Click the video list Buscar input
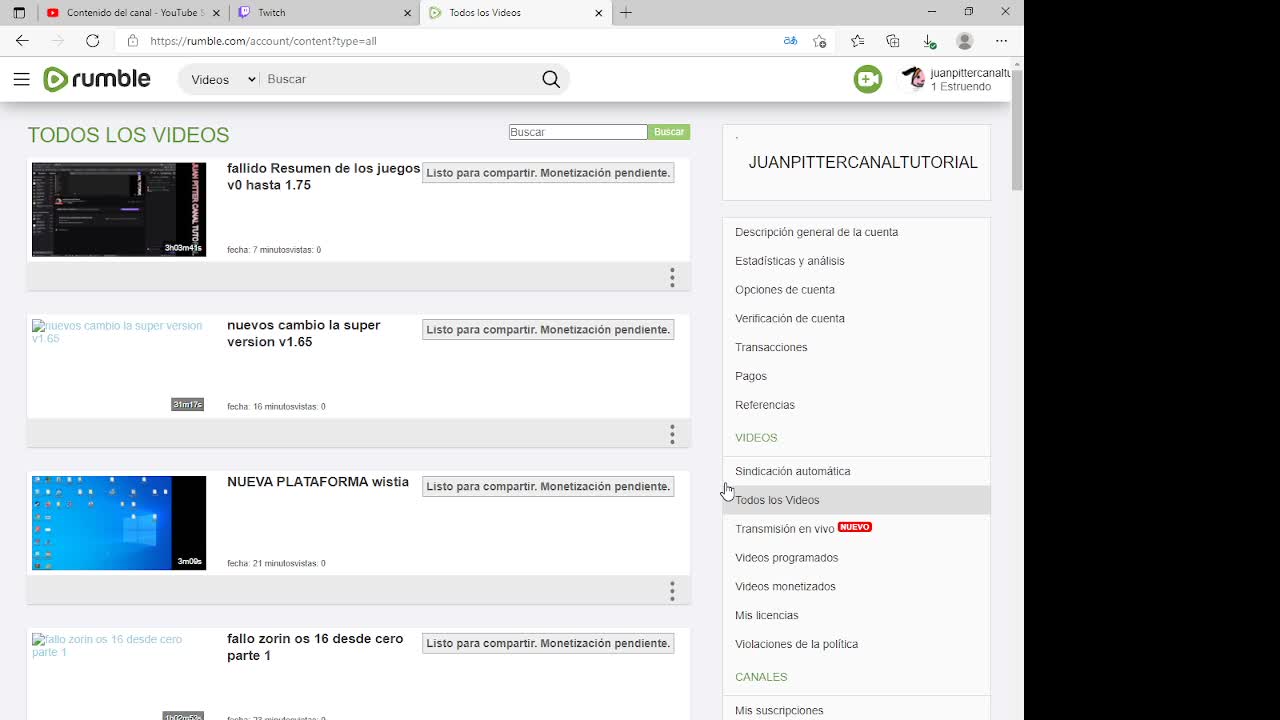The image size is (1280, 720). [578, 132]
